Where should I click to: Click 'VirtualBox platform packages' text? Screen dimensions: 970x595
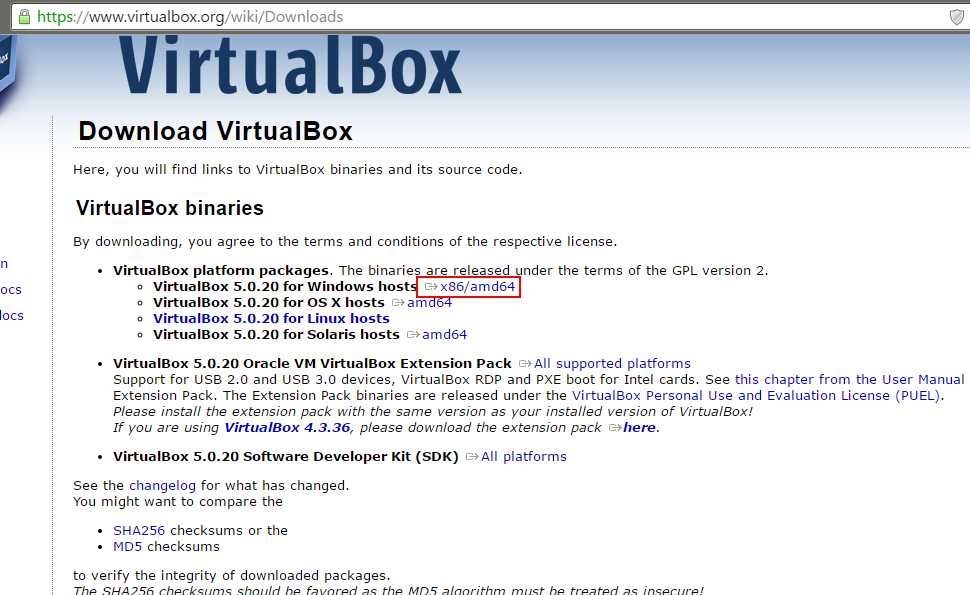pos(221,270)
